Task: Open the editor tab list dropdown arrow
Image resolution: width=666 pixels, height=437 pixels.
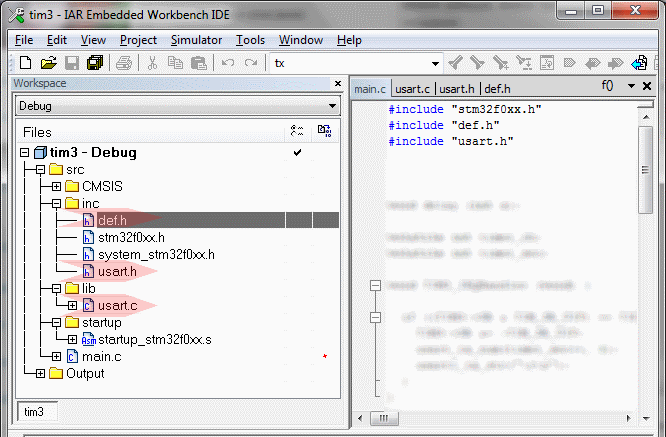Action: pos(631,86)
